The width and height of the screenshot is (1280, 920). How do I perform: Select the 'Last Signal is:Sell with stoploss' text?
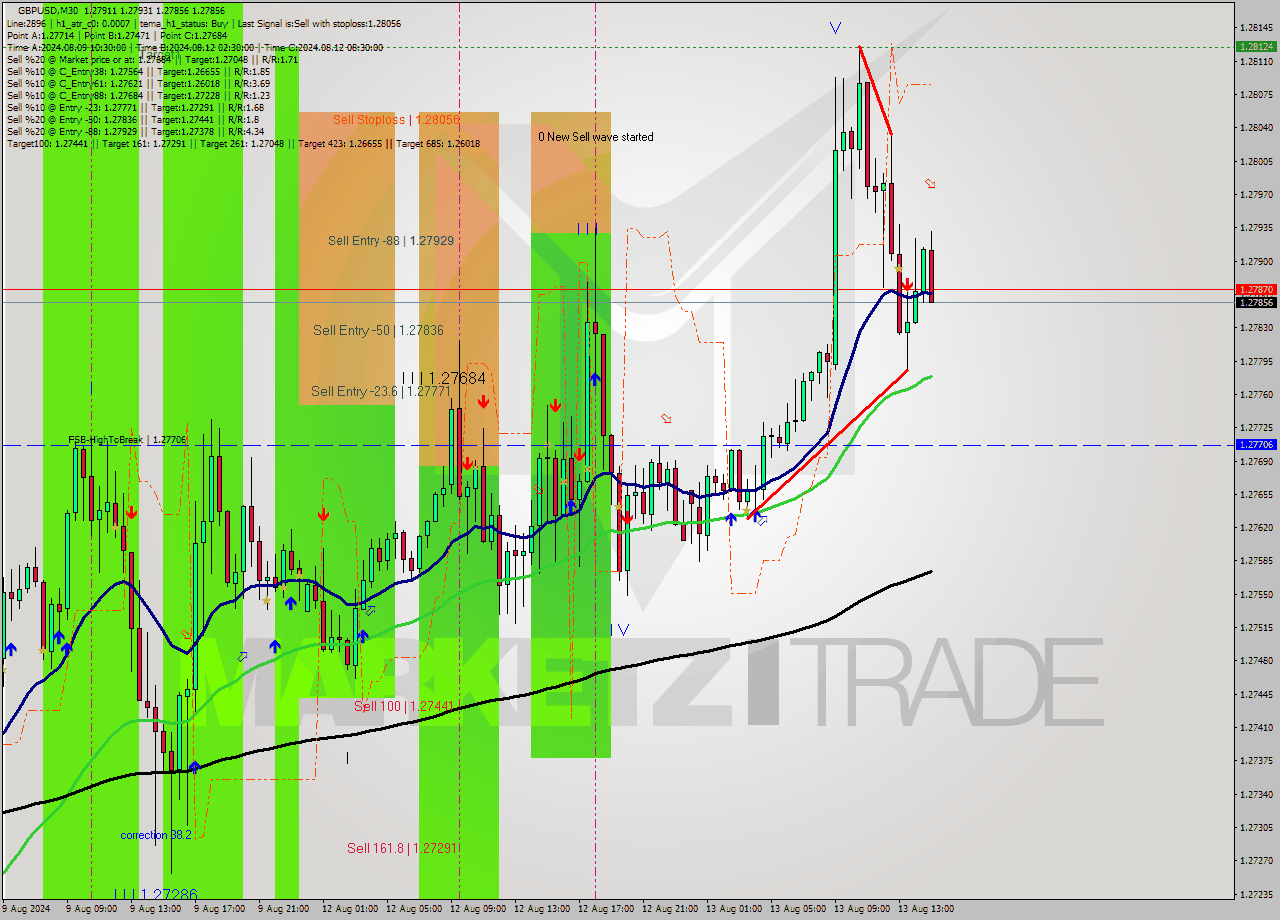coord(321,23)
